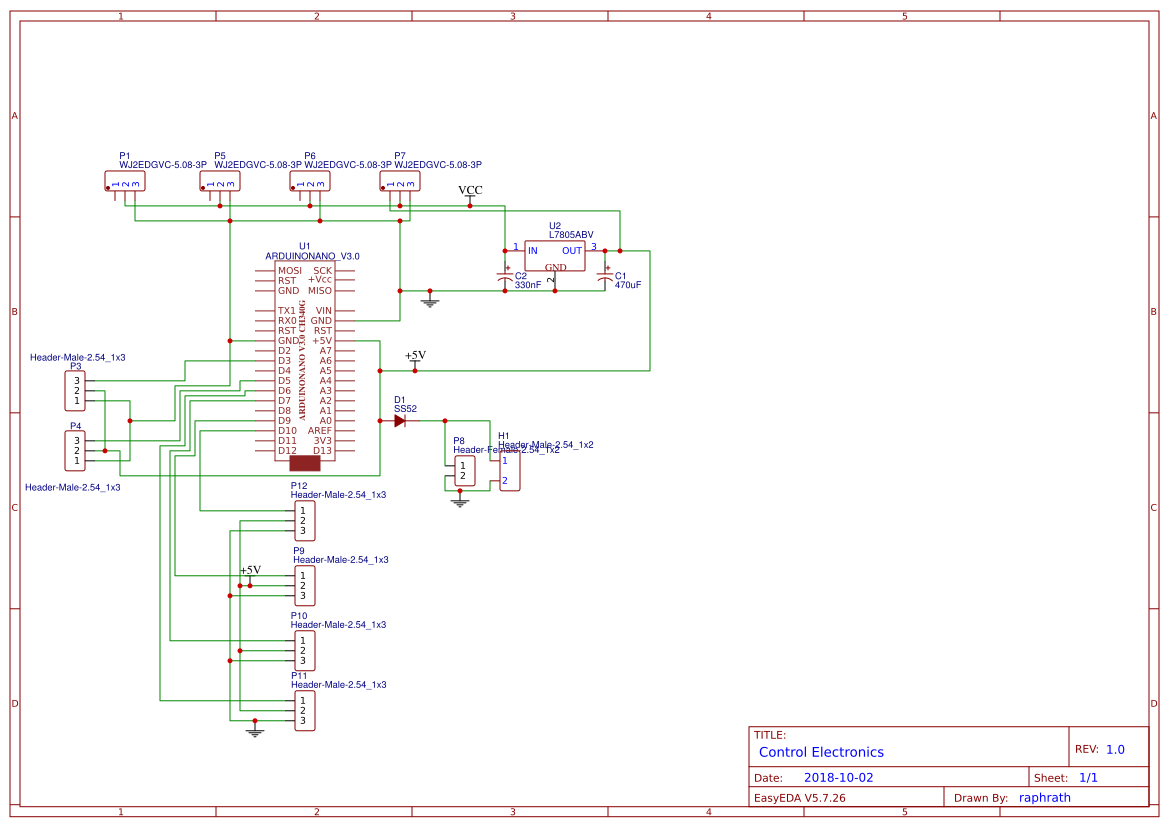Select the P1 terminal block connector

point(125,181)
